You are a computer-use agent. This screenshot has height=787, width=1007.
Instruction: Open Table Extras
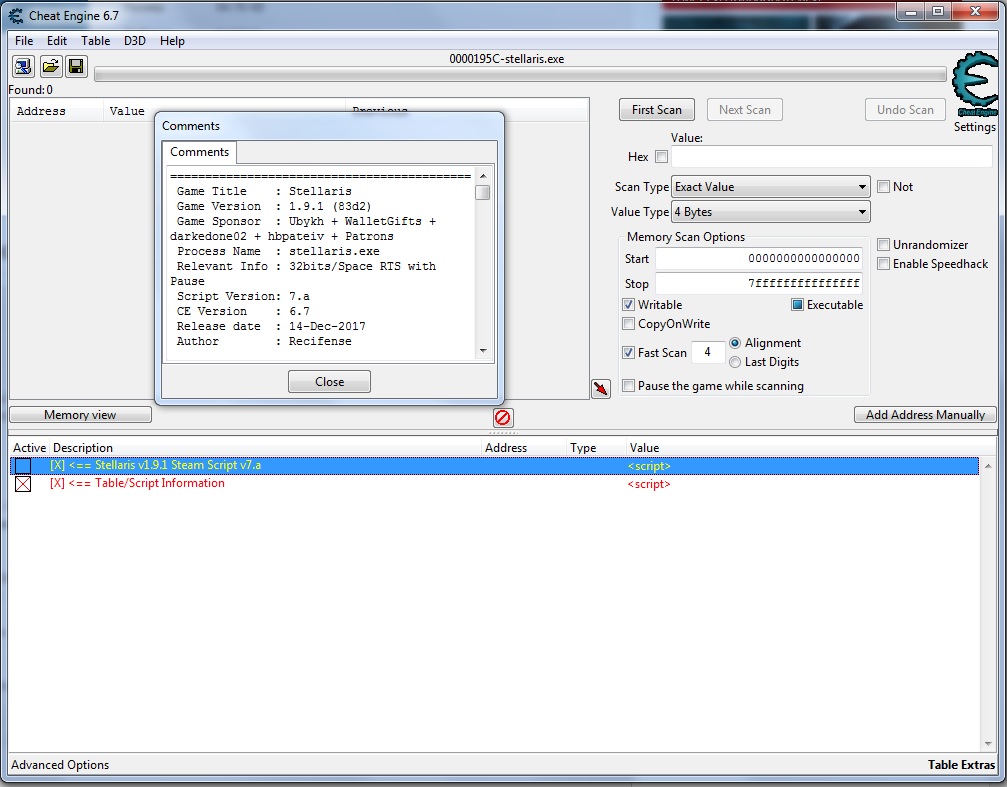961,765
